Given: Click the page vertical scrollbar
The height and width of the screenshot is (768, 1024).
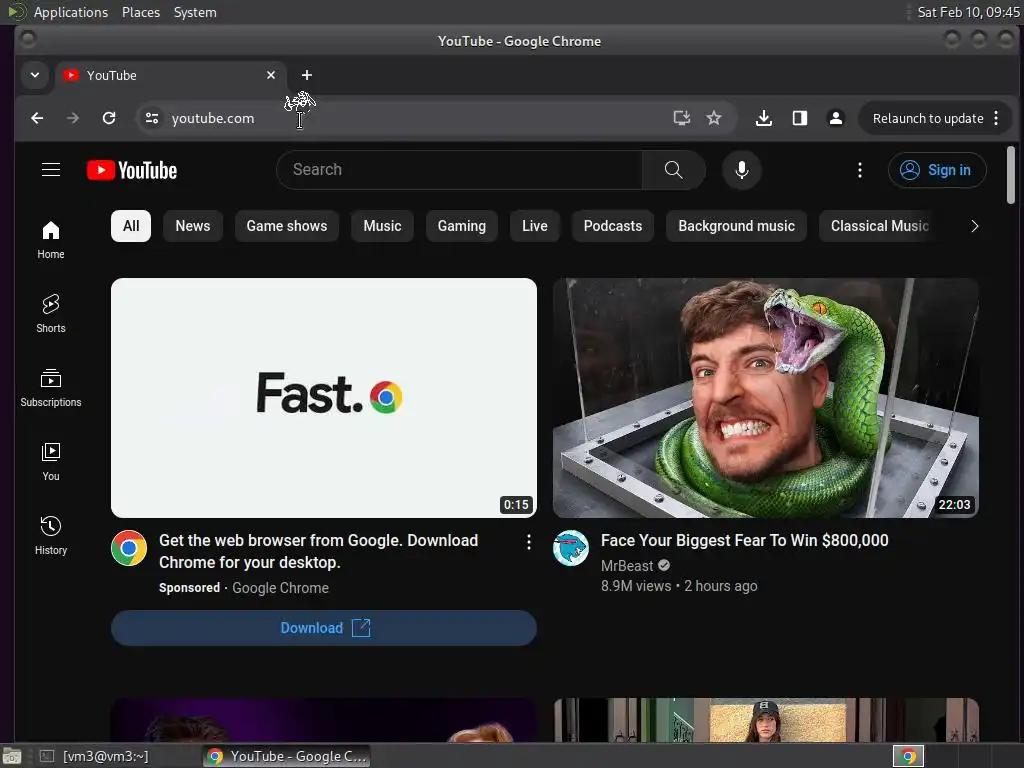Looking at the screenshot, I should tap(1010, 175).
